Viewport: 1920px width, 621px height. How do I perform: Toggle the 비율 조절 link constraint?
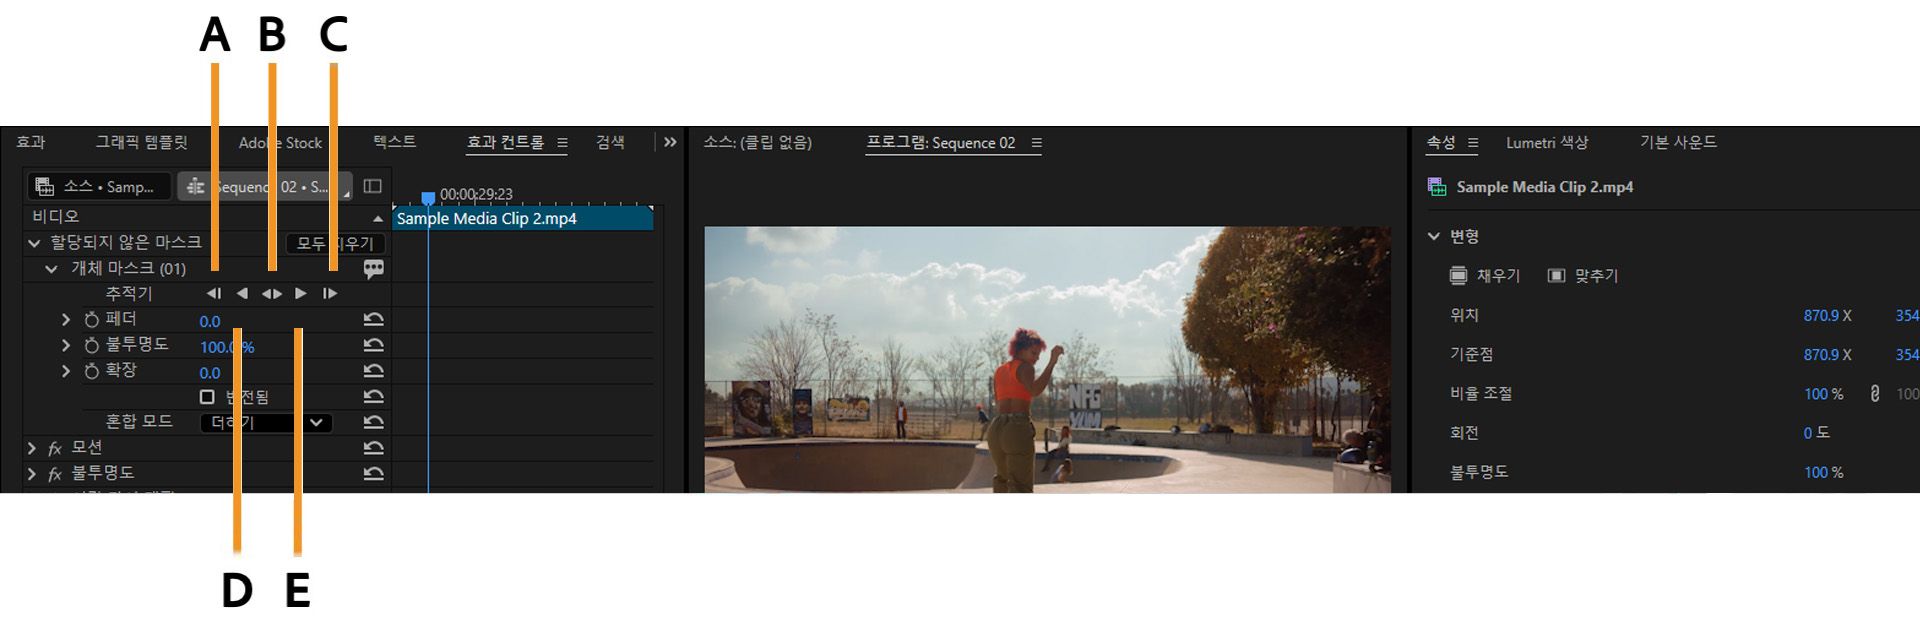coord(1875,394)
